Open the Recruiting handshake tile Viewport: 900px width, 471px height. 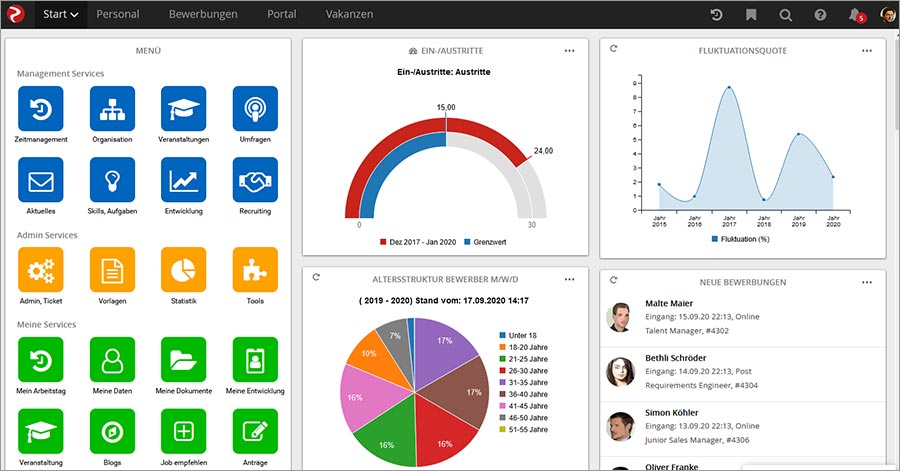point(255,180)
